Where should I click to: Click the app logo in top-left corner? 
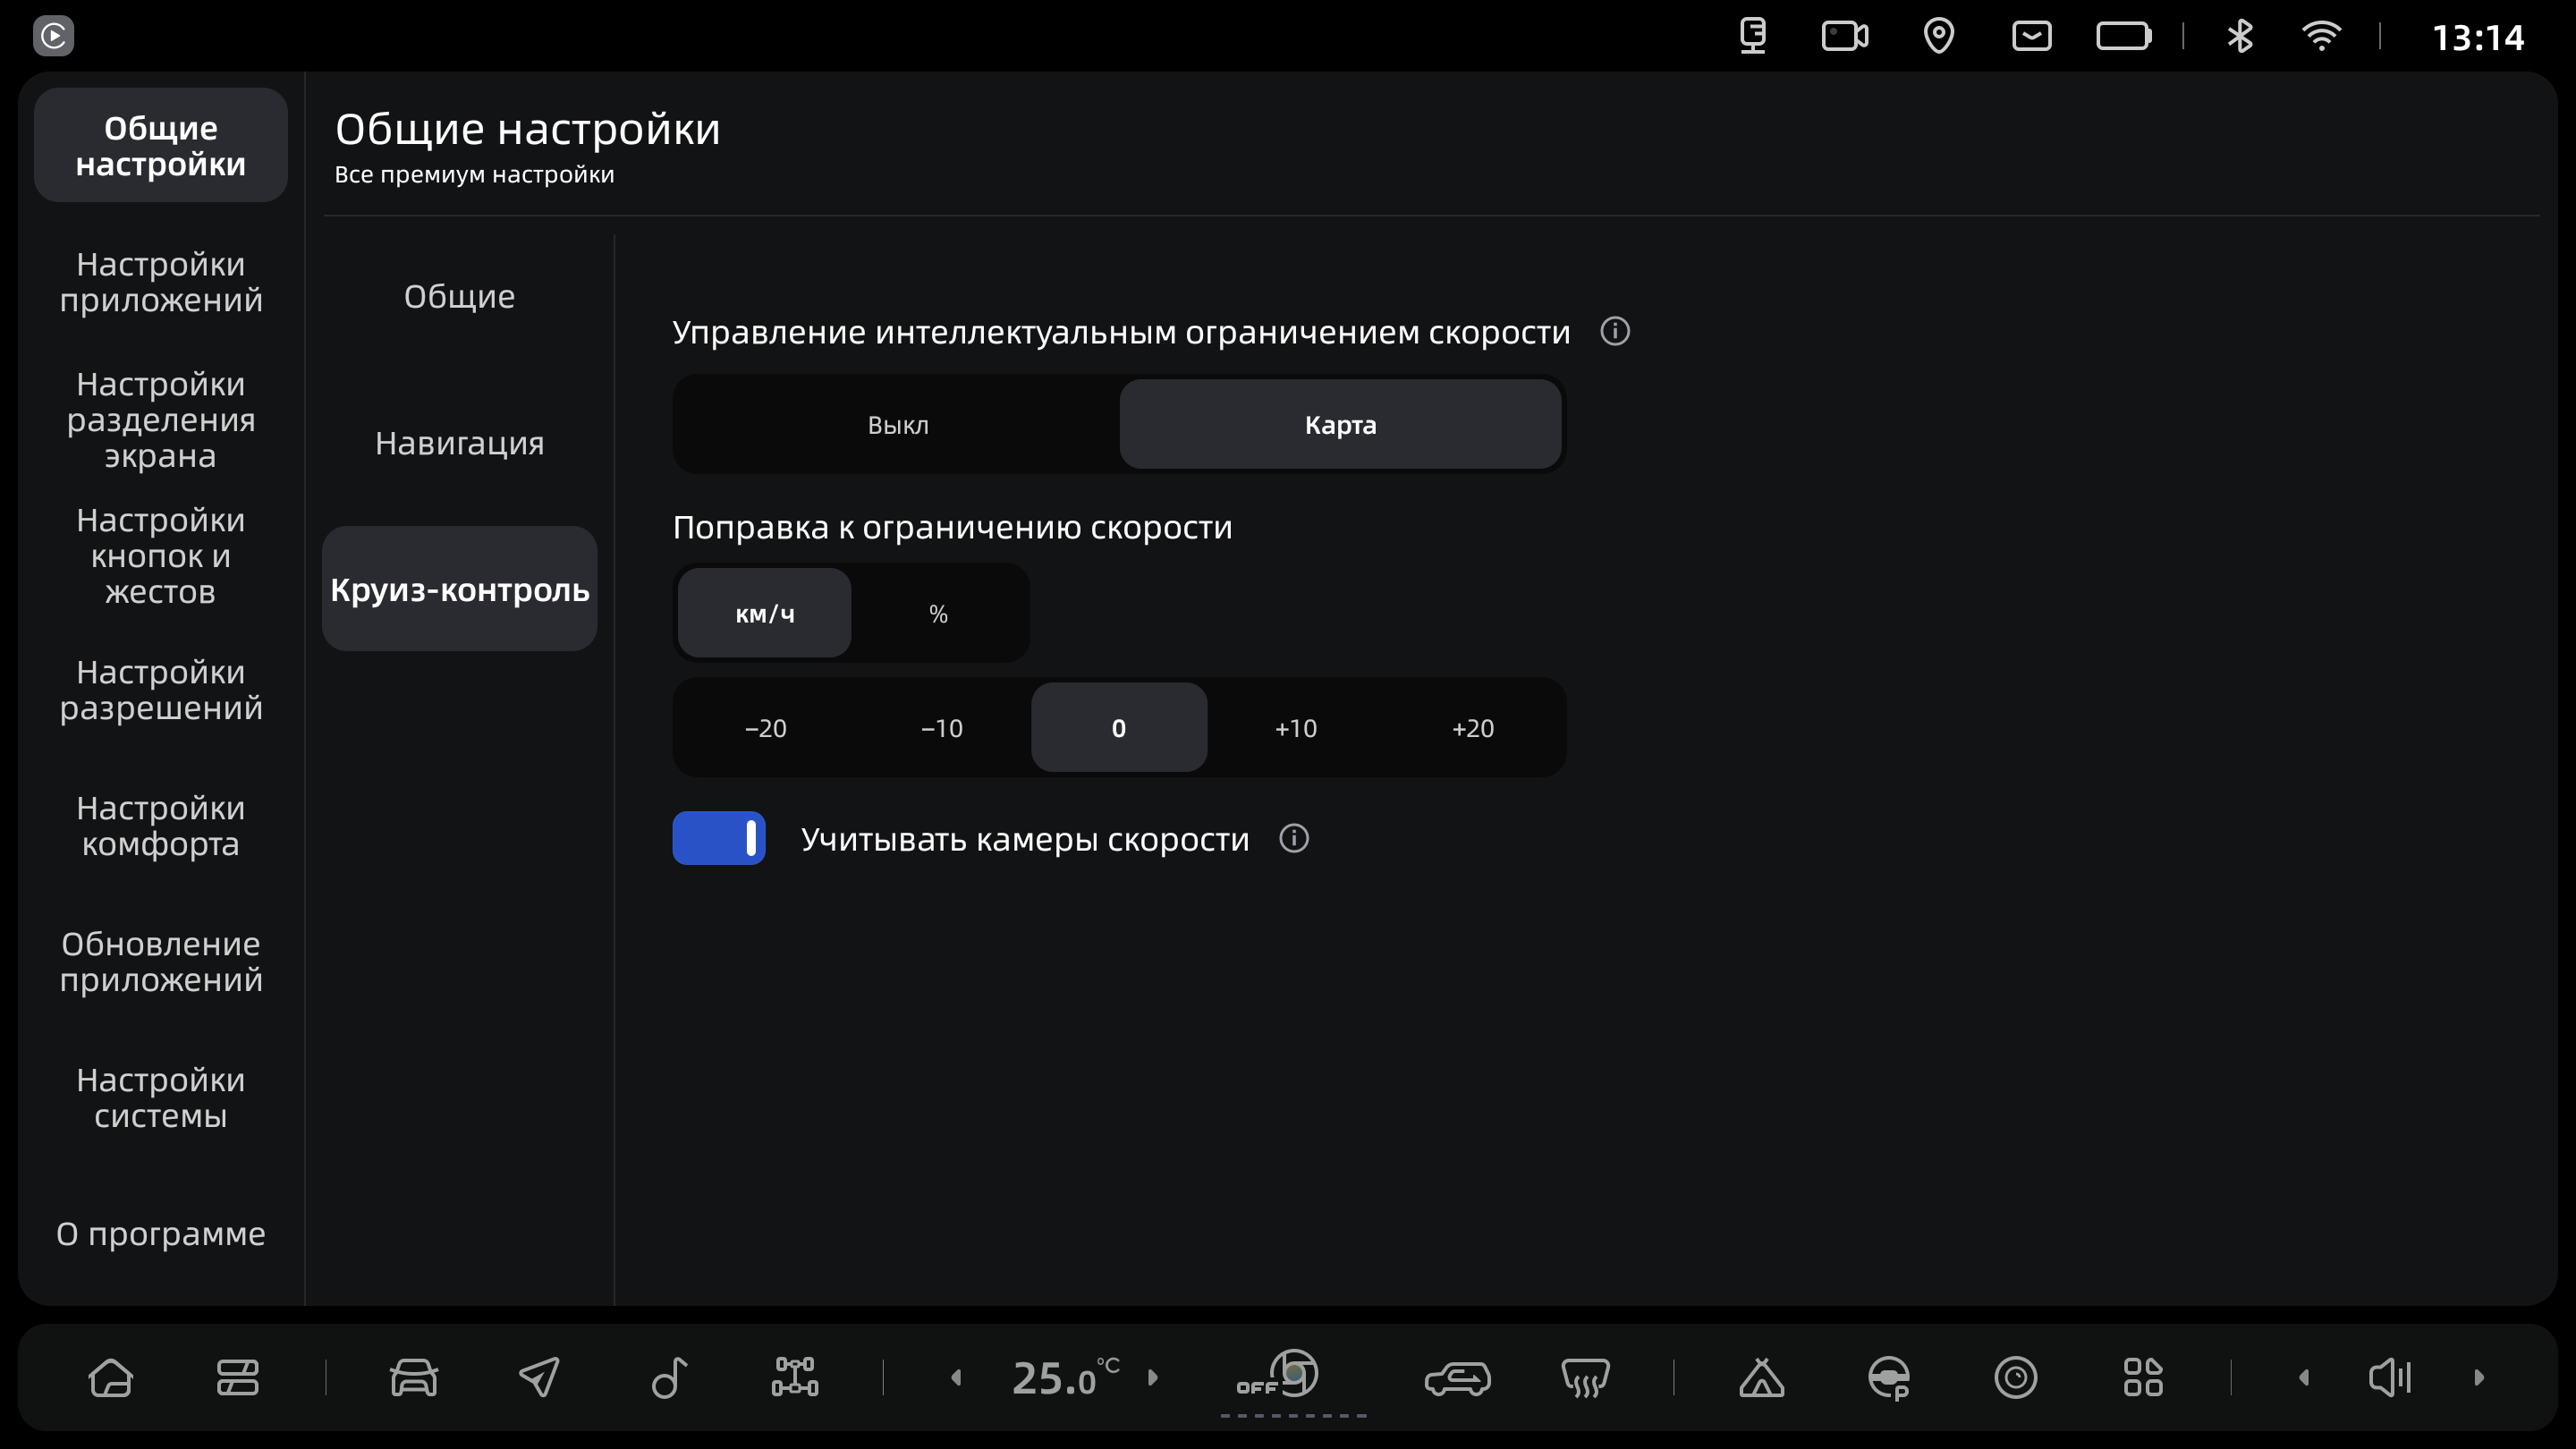[x=53, y=36]
